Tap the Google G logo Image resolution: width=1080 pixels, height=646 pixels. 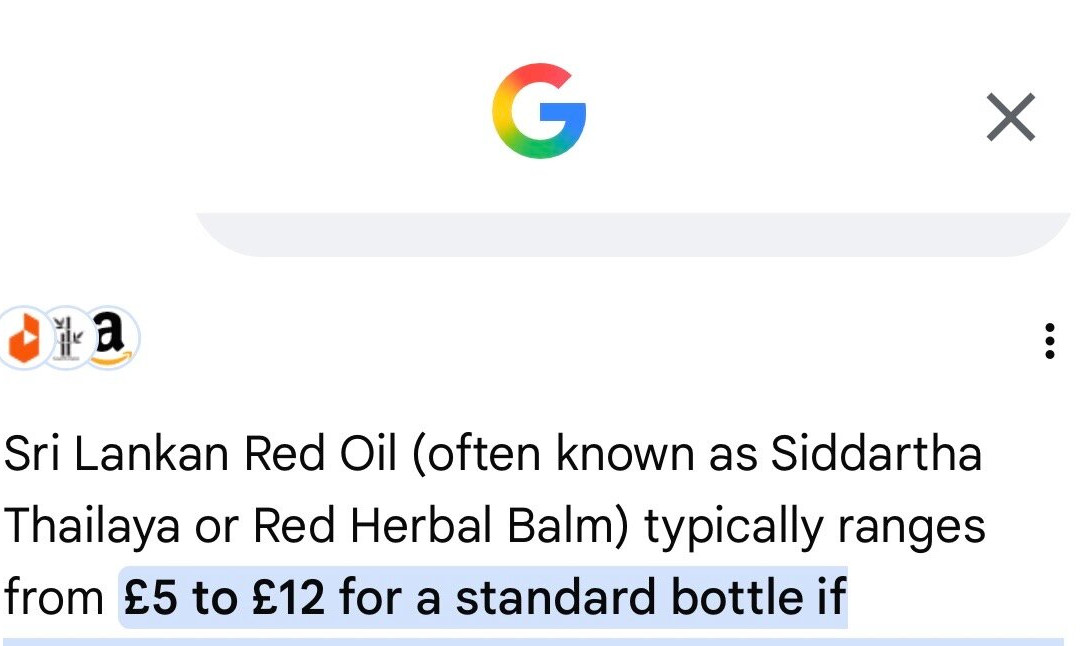539,111
